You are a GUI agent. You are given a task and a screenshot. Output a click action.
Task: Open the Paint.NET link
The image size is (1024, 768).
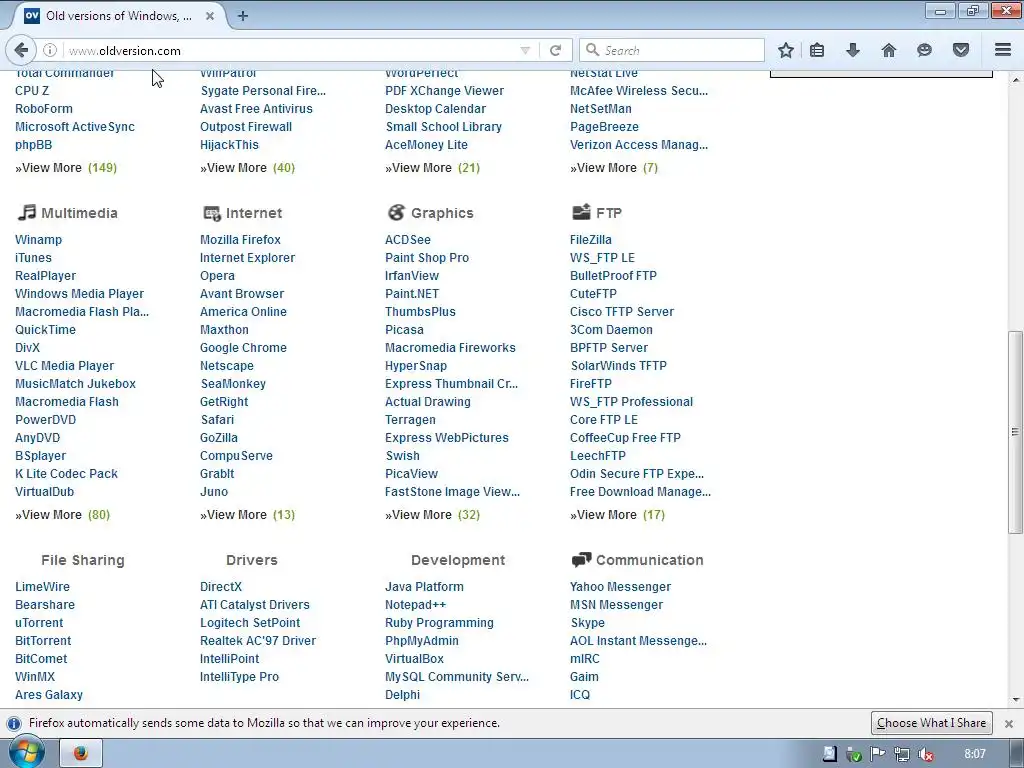412,294
